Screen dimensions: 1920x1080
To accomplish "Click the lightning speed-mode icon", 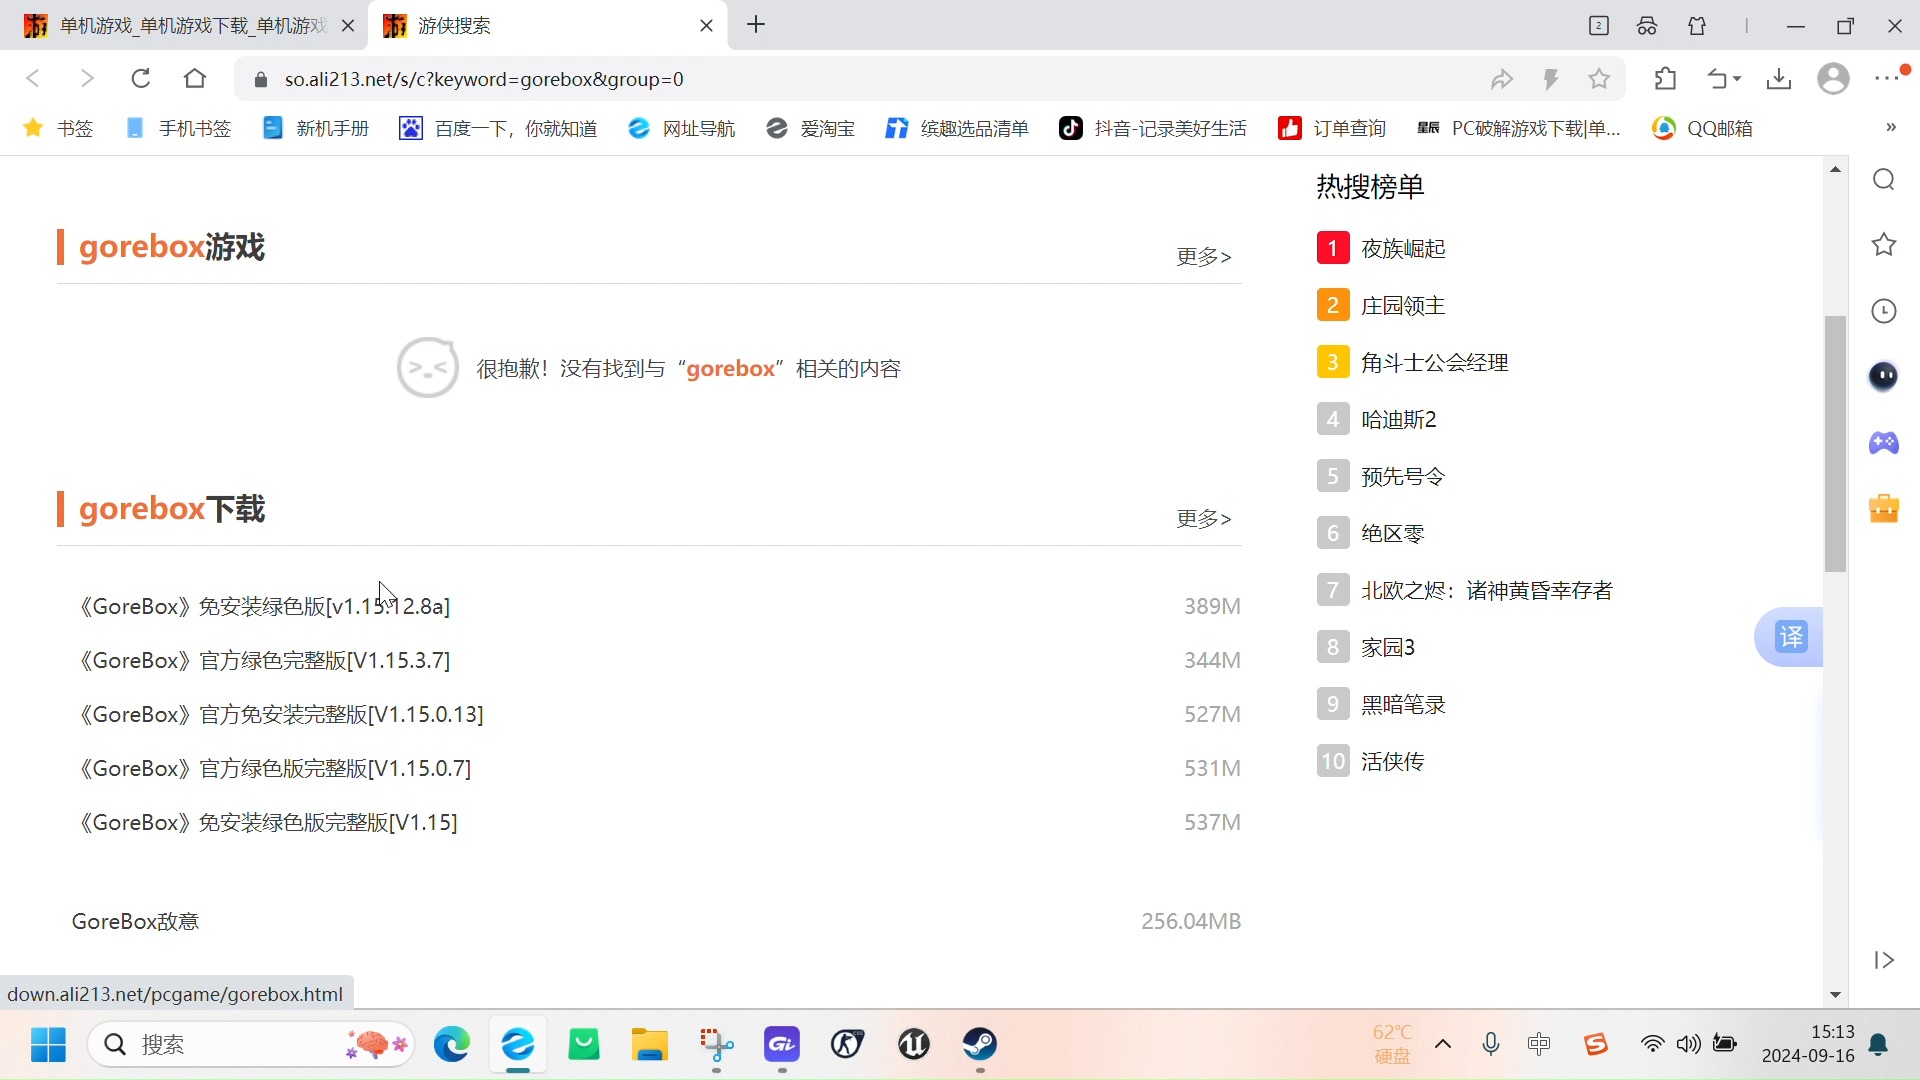I will 1551,79.
